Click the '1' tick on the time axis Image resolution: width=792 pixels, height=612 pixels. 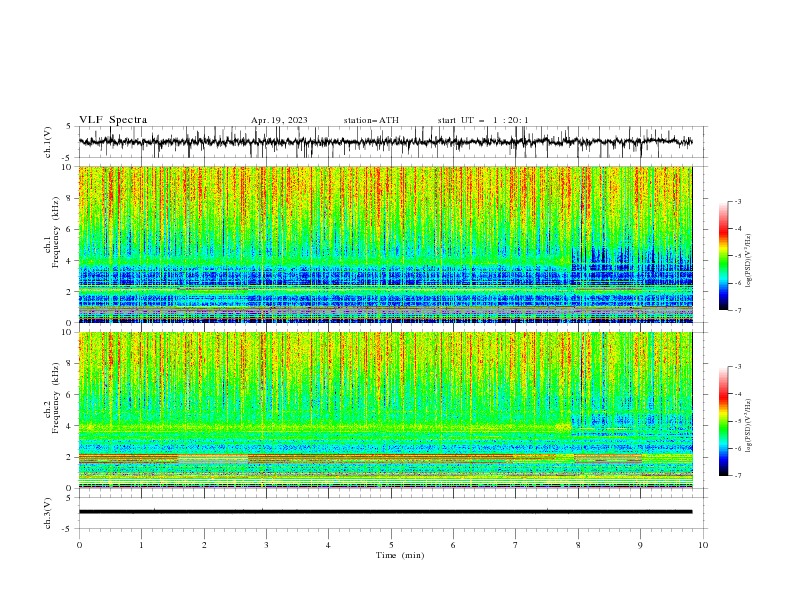click(141, 545)
